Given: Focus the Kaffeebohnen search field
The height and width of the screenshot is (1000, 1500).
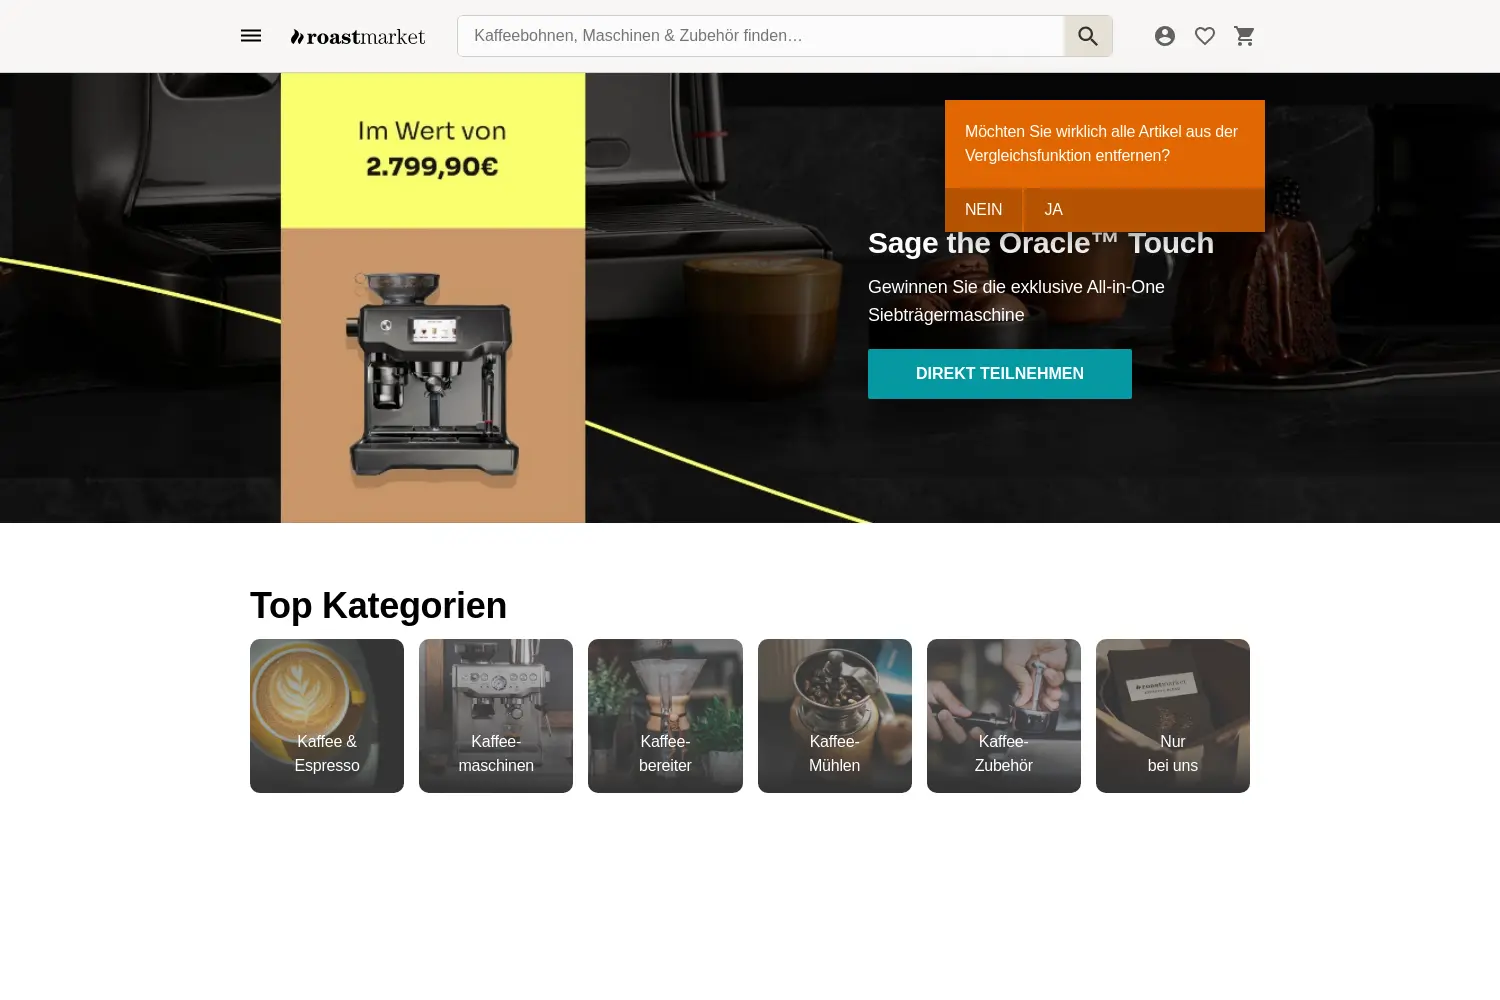Looking at the screenshot, I should [761, 36].
